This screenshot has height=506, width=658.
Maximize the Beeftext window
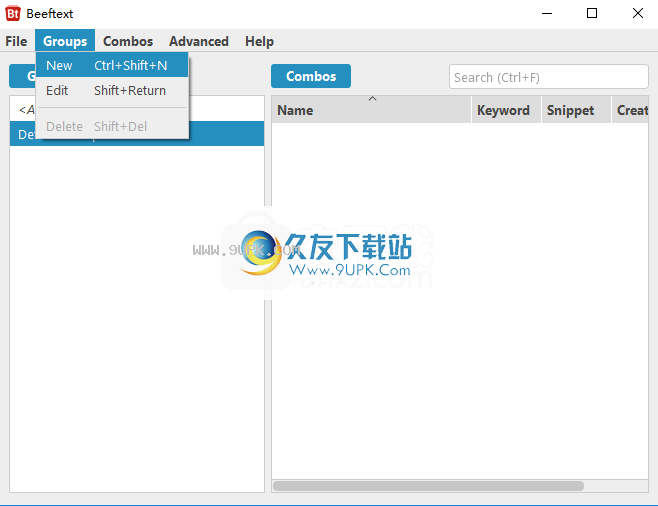click(592, 13)
